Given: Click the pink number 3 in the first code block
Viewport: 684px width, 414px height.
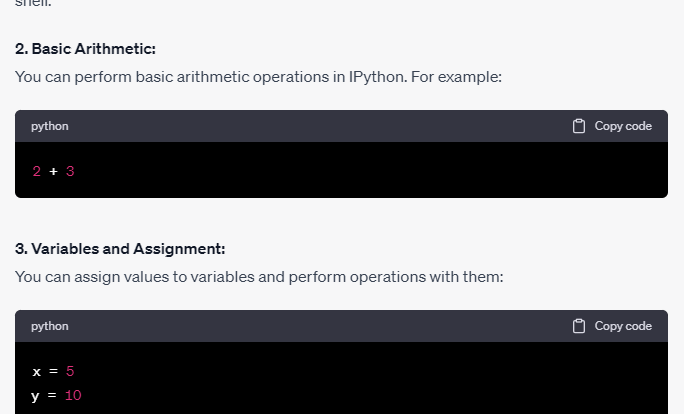Looking at the screenshot, I should click(70, 171).
